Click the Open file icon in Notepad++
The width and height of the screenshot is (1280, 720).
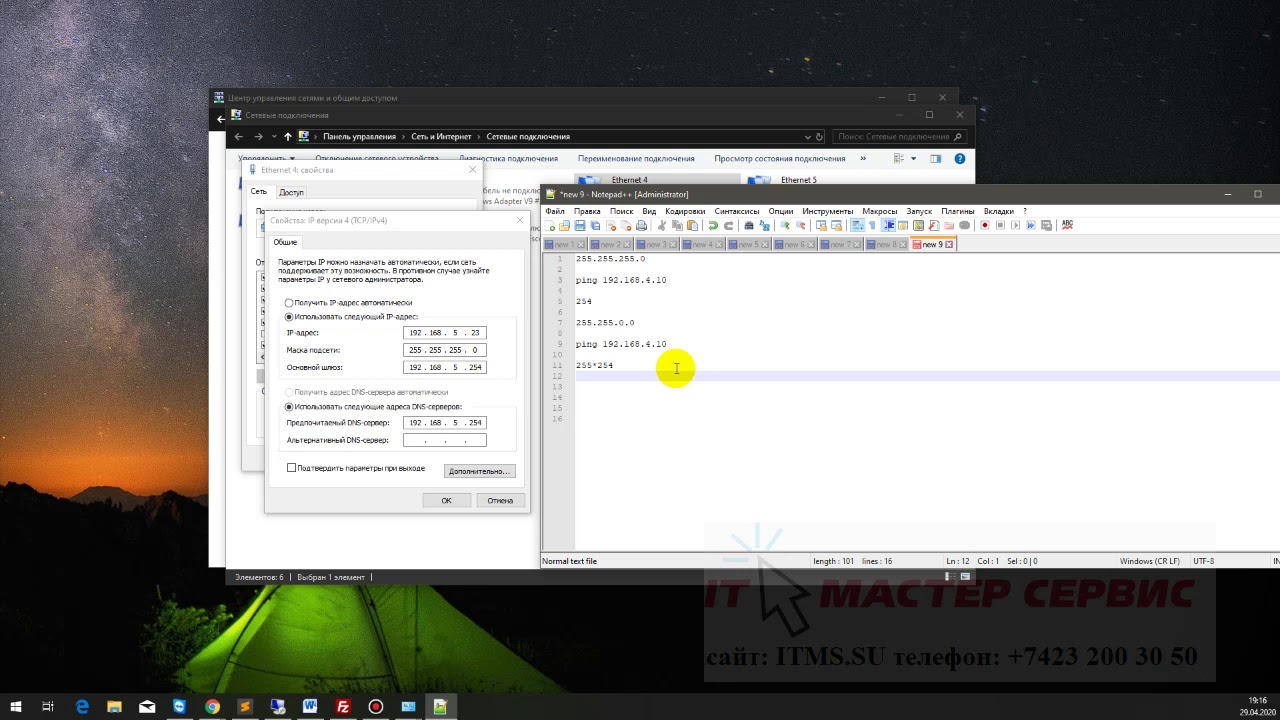(564, 225)
